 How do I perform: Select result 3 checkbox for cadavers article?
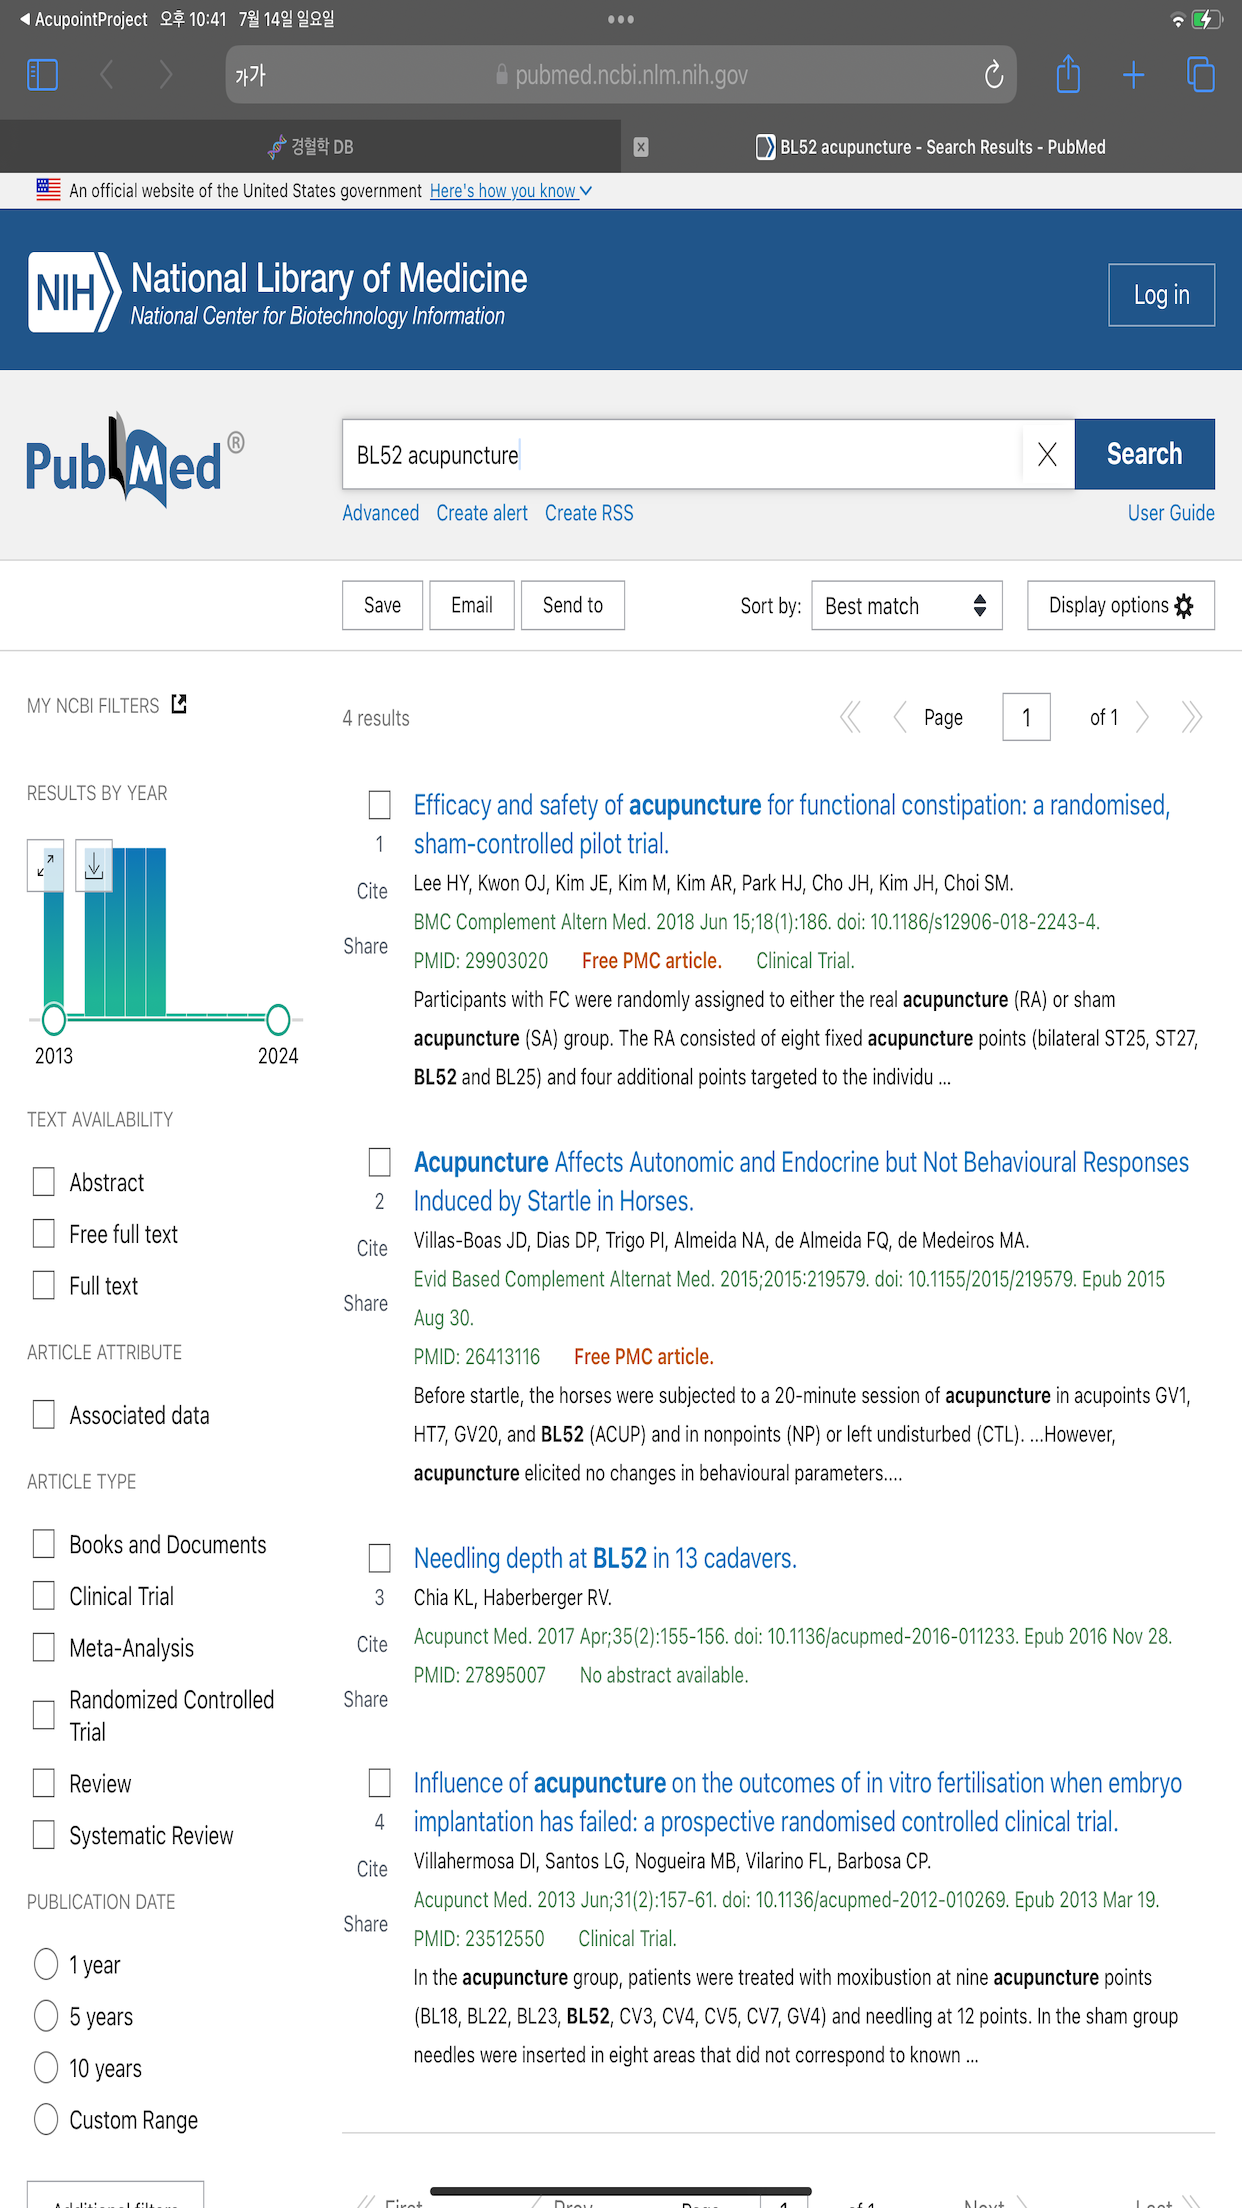[x=379, y=1558]
